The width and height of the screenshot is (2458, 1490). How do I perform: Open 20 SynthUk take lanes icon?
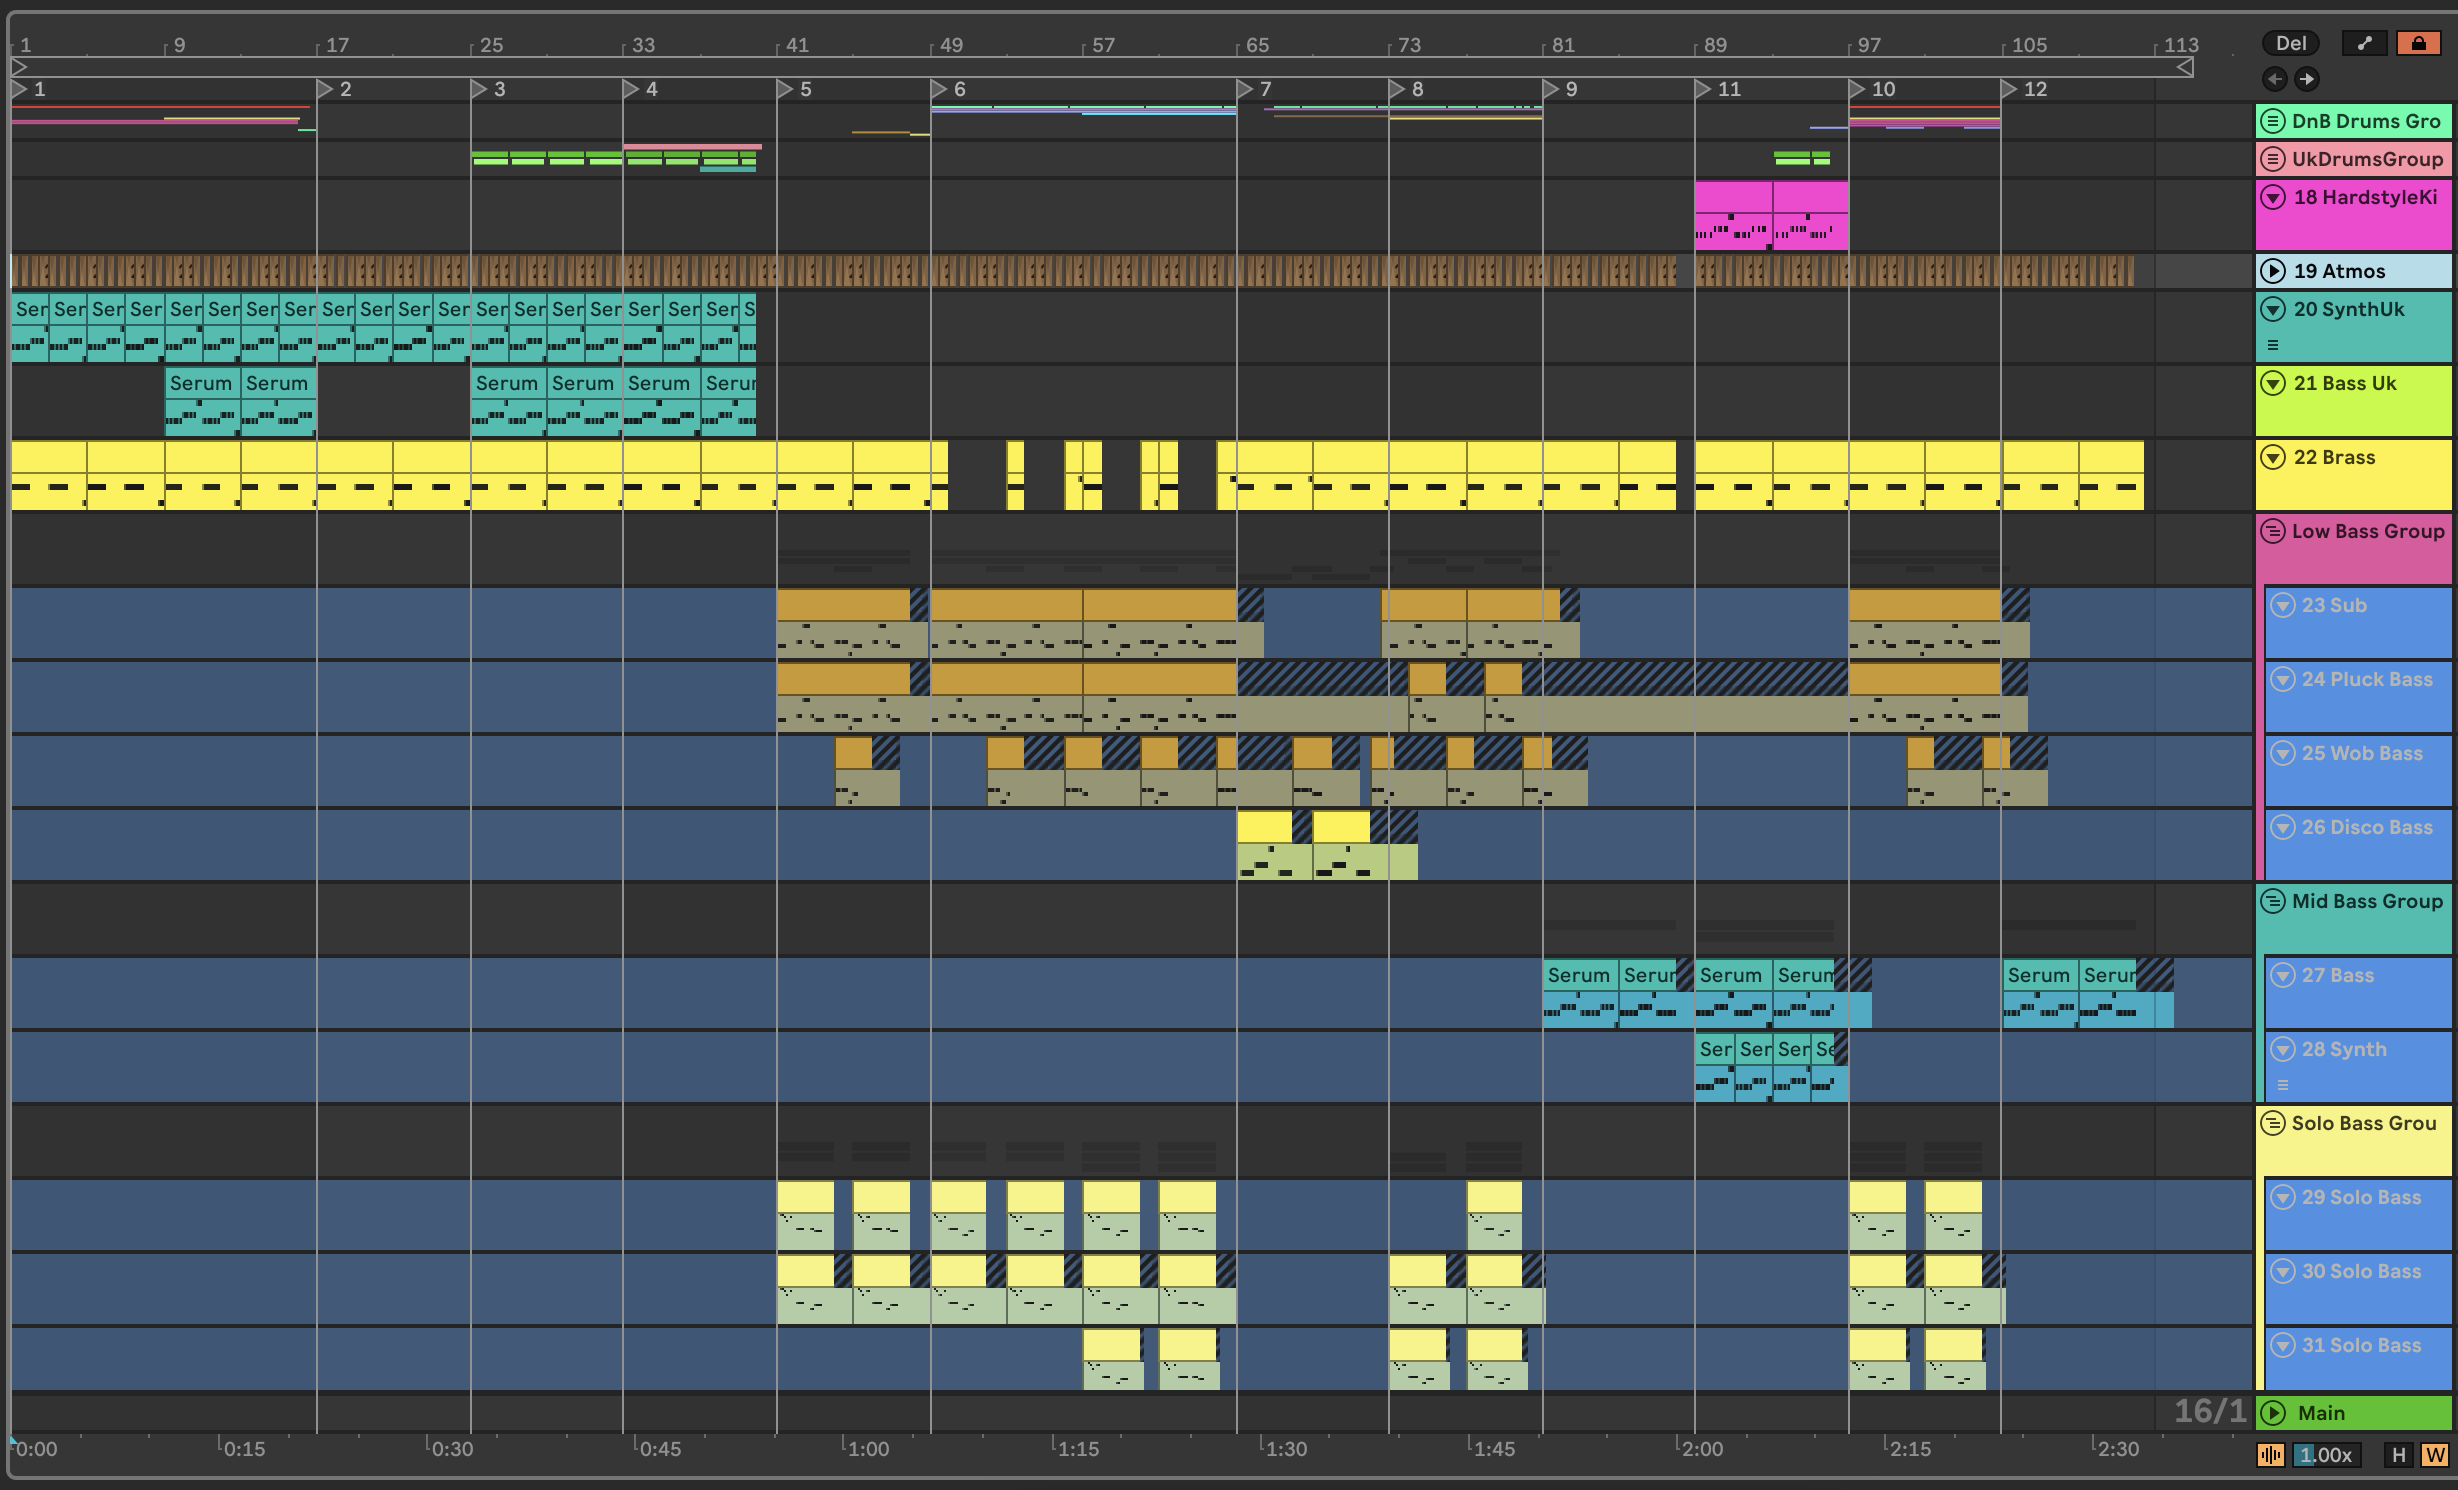[2273, 345]
